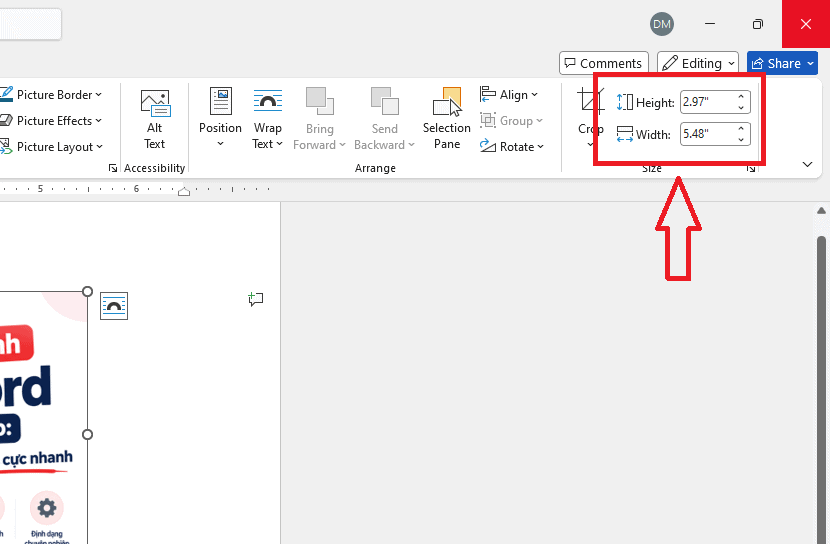Open the Rotate dropdown
The height and width of the screenshot is (544, 830).
pos(511,147)
